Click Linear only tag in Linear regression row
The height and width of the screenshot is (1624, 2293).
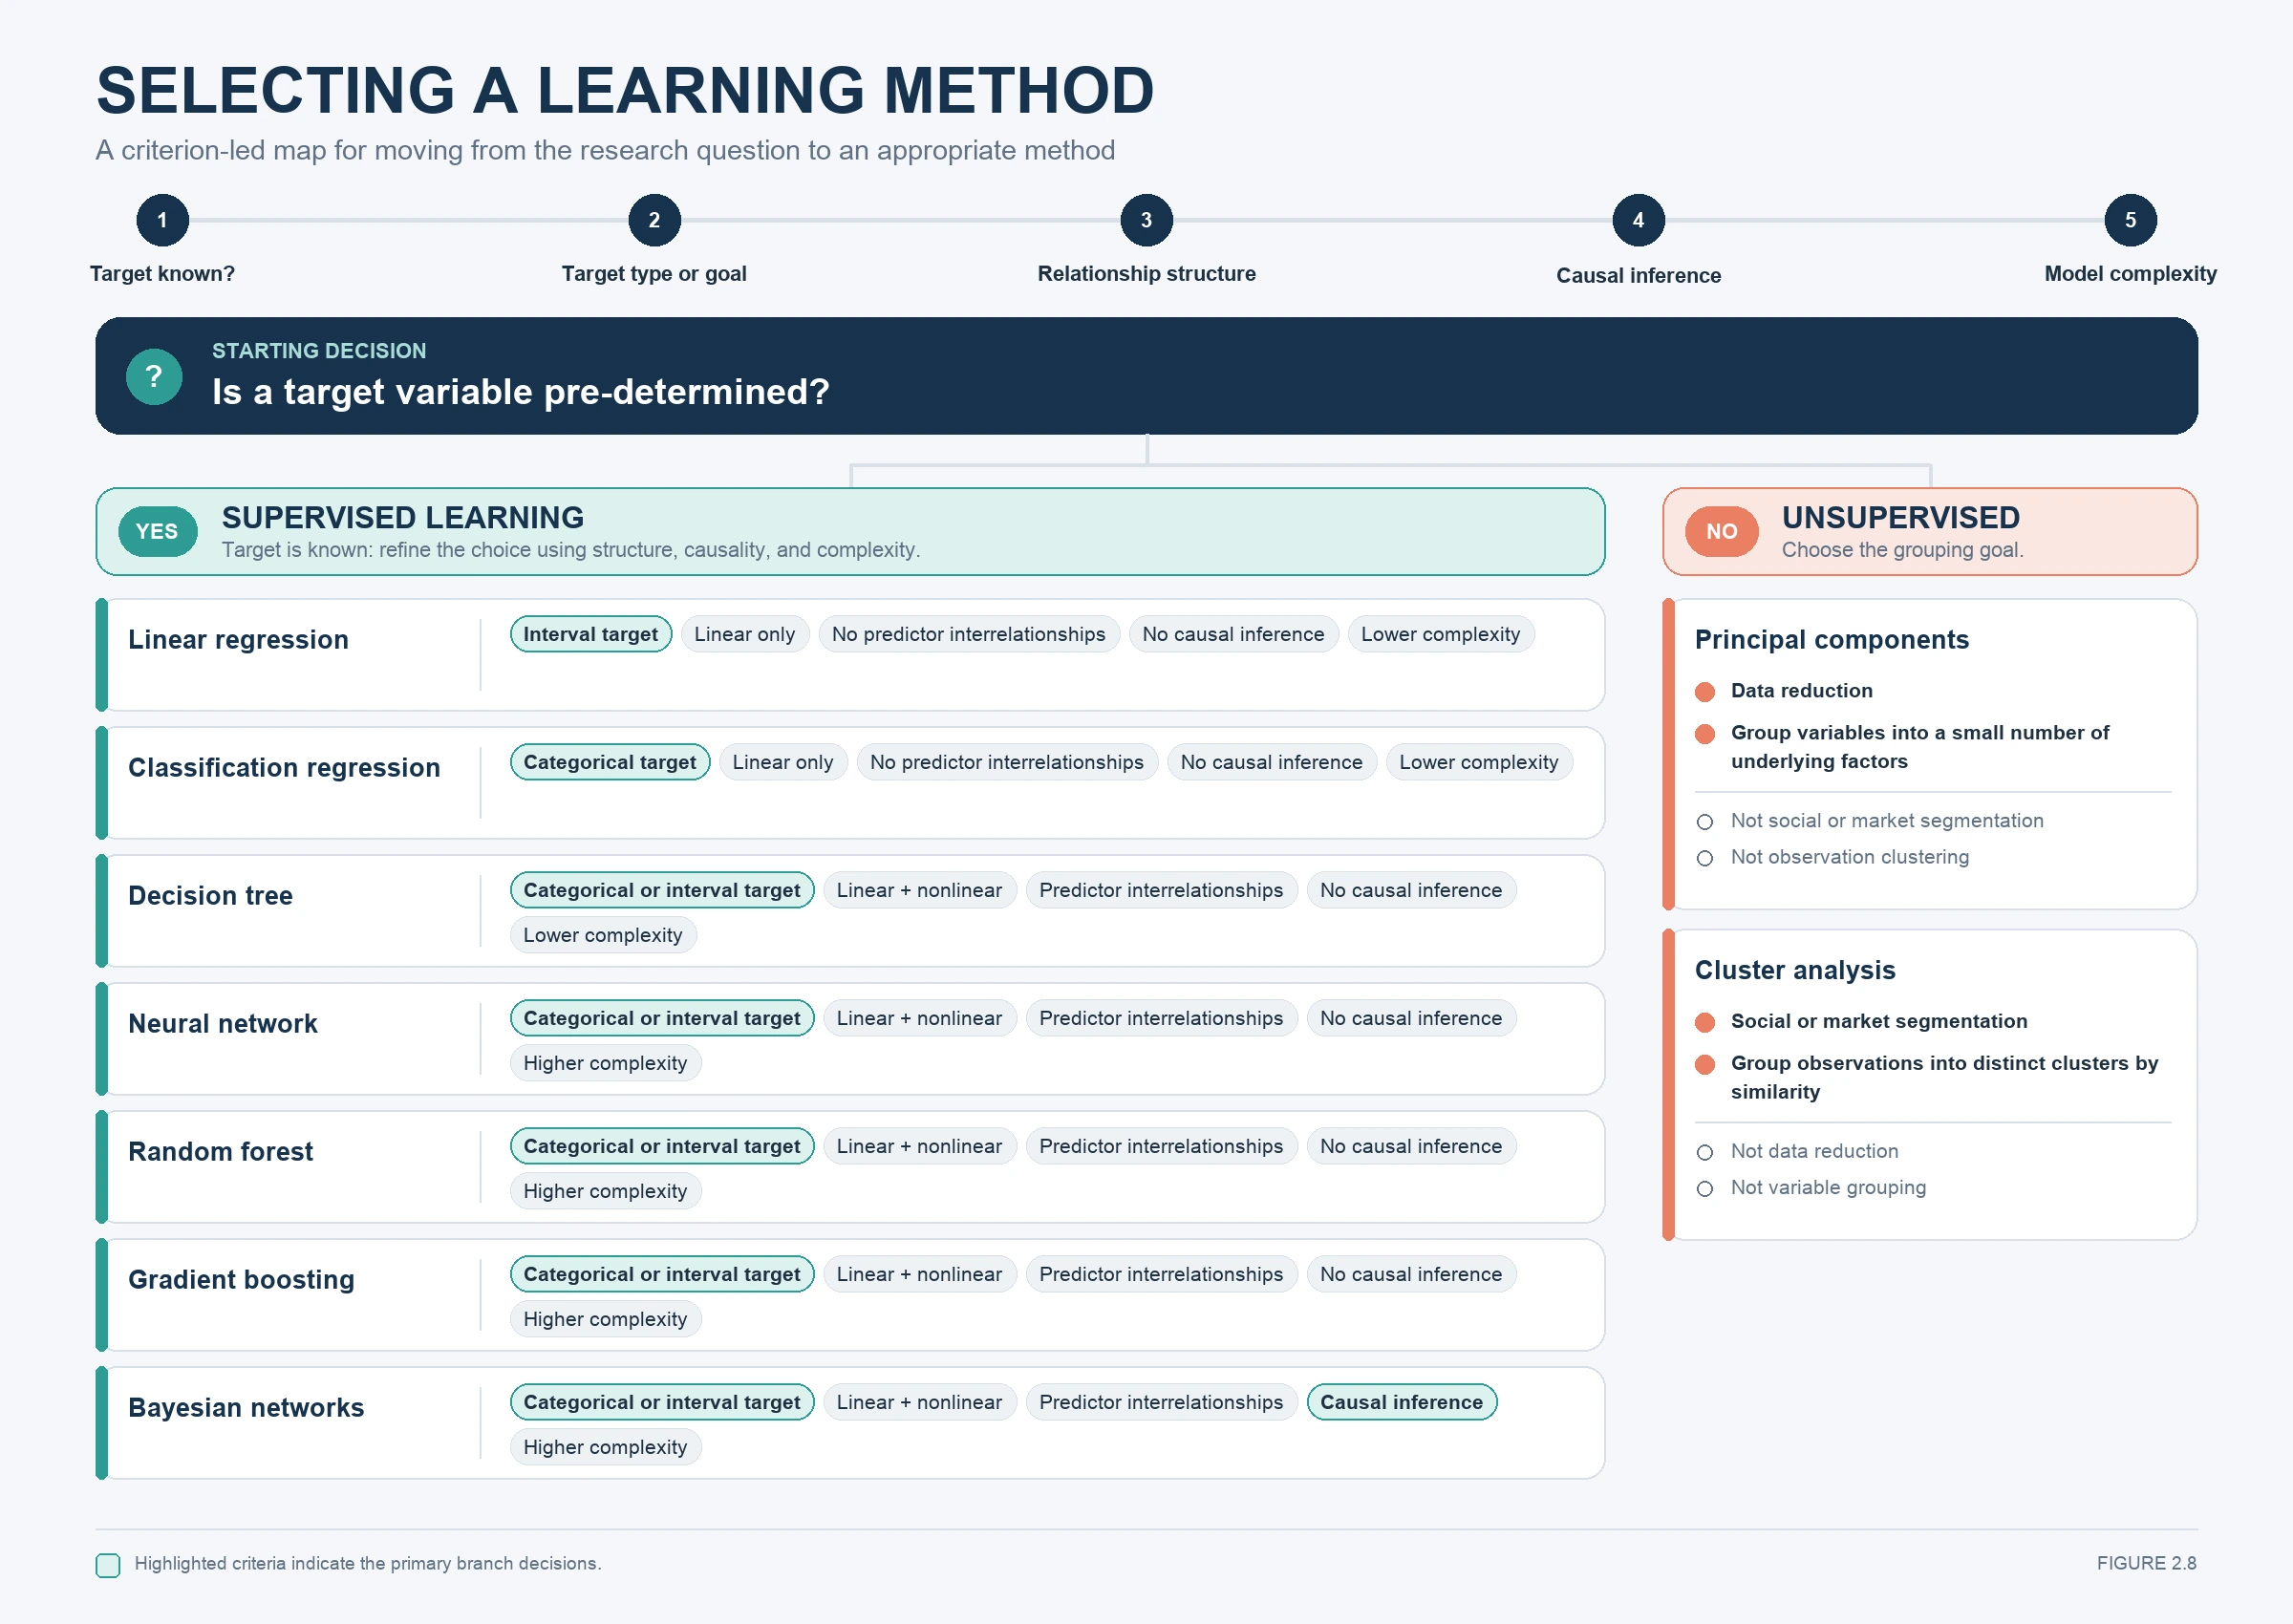pos(745,634)
